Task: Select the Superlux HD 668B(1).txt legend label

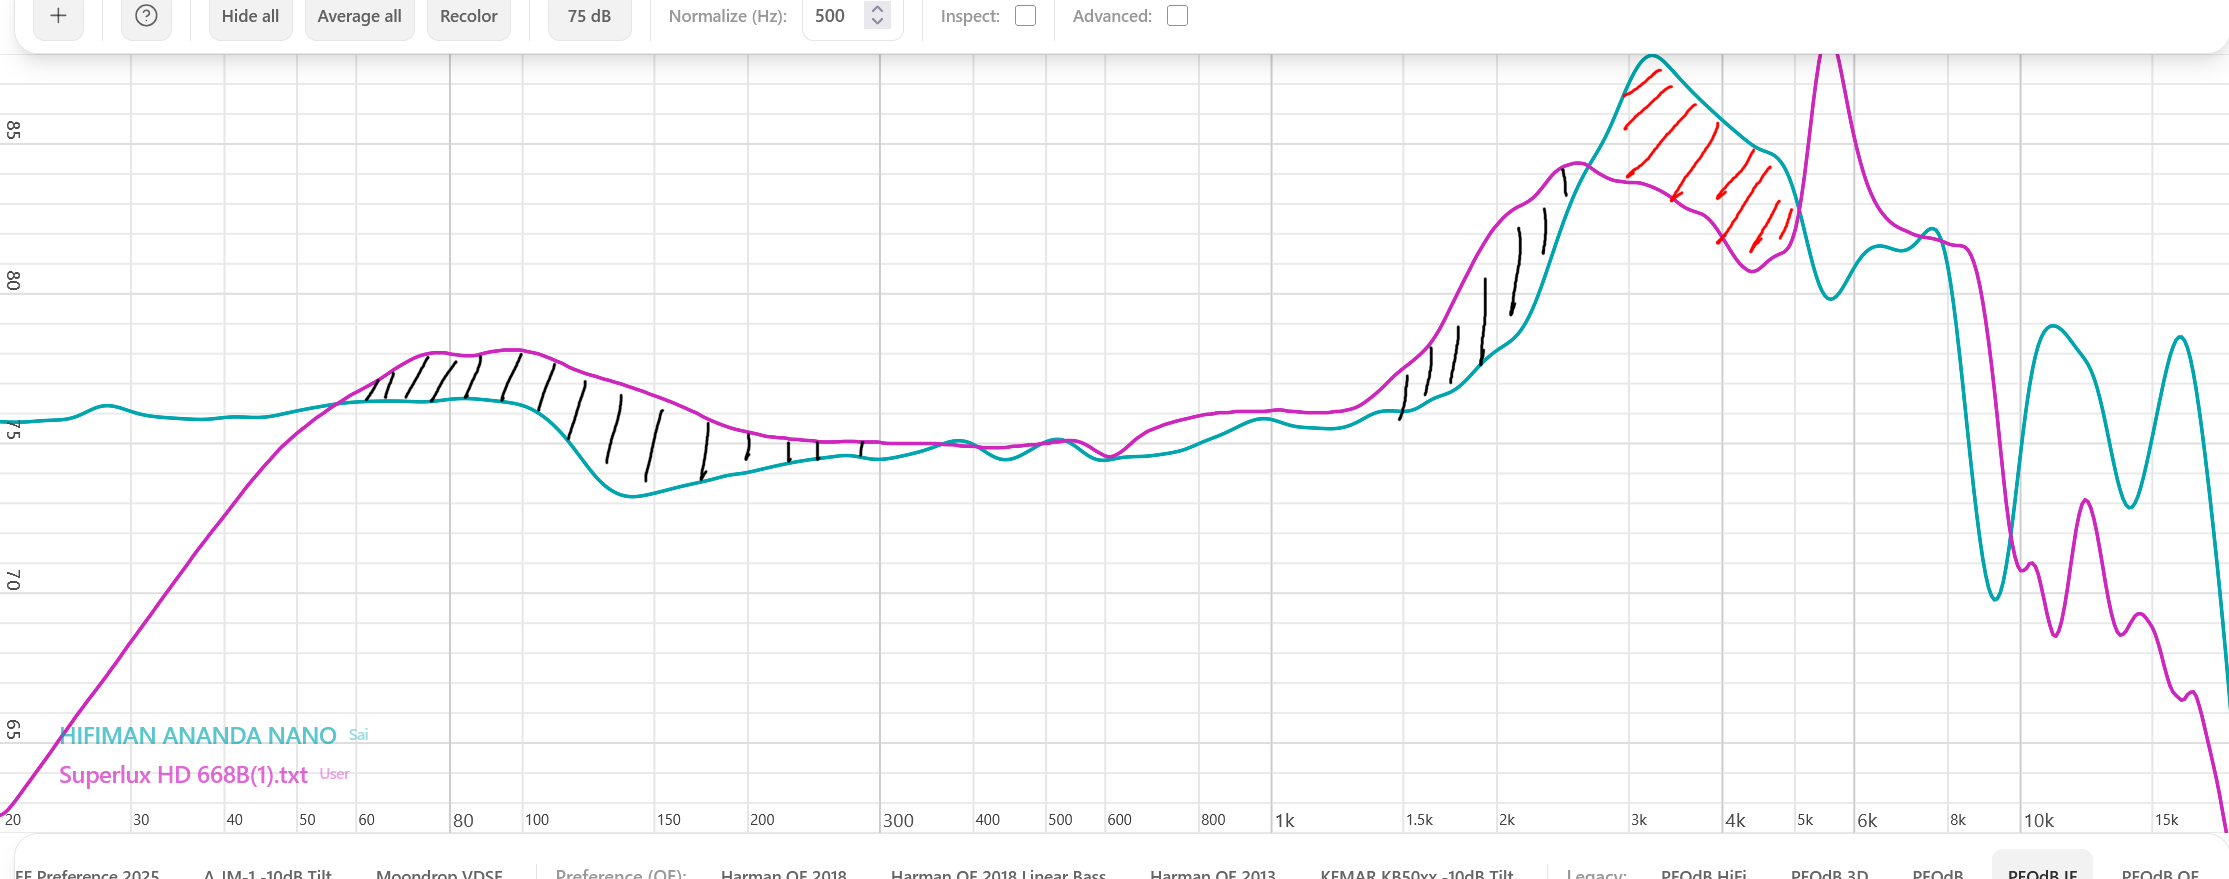Action: (183, 774)
